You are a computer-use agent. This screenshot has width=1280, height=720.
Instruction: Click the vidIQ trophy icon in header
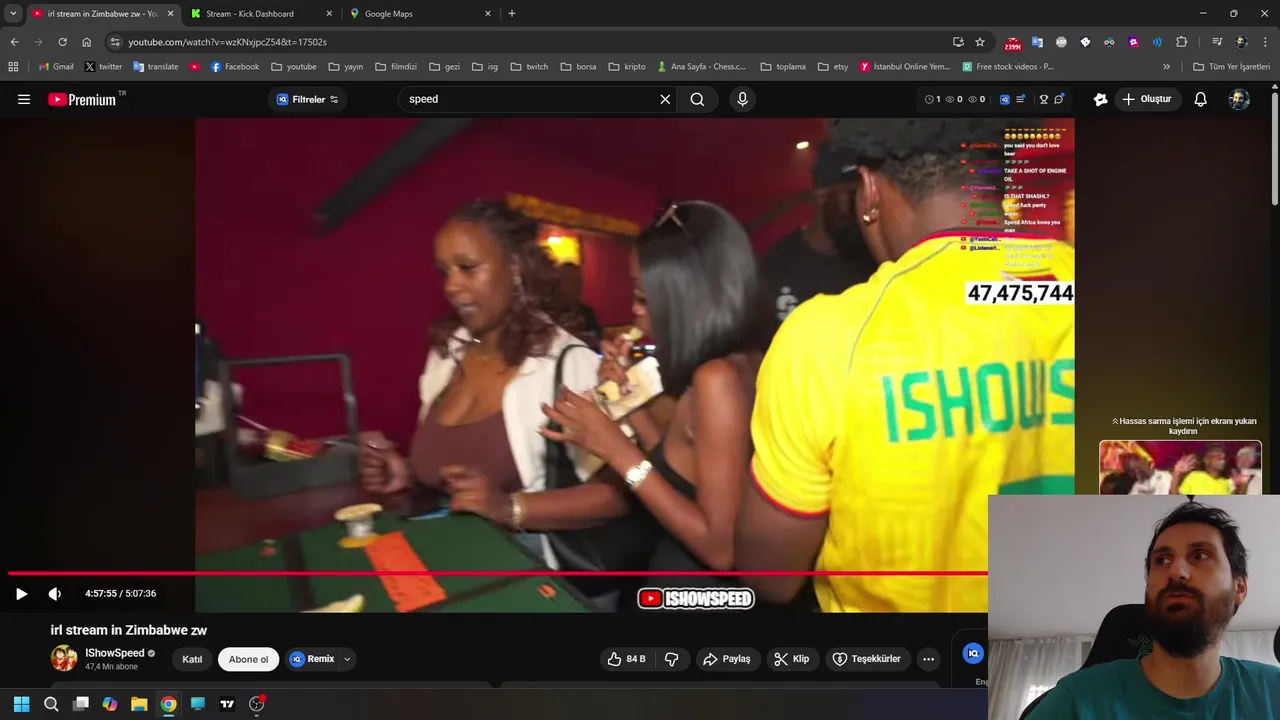(1044, 99)
